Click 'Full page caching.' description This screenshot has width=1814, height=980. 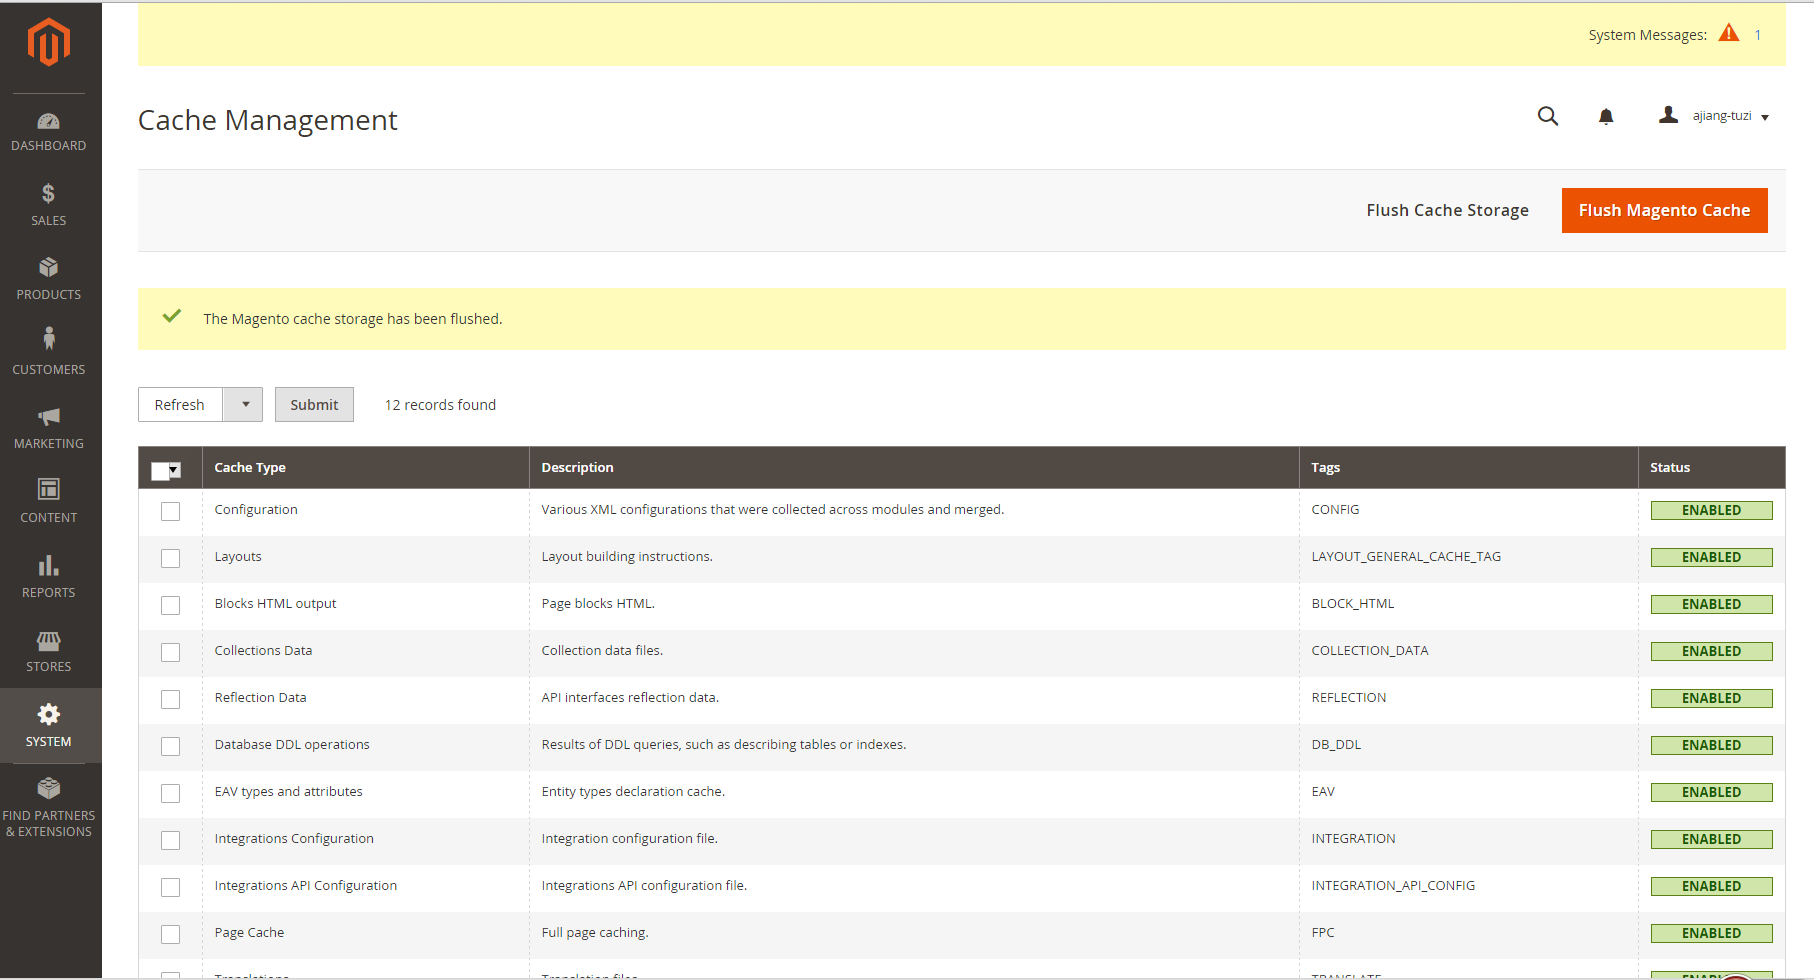595,932
